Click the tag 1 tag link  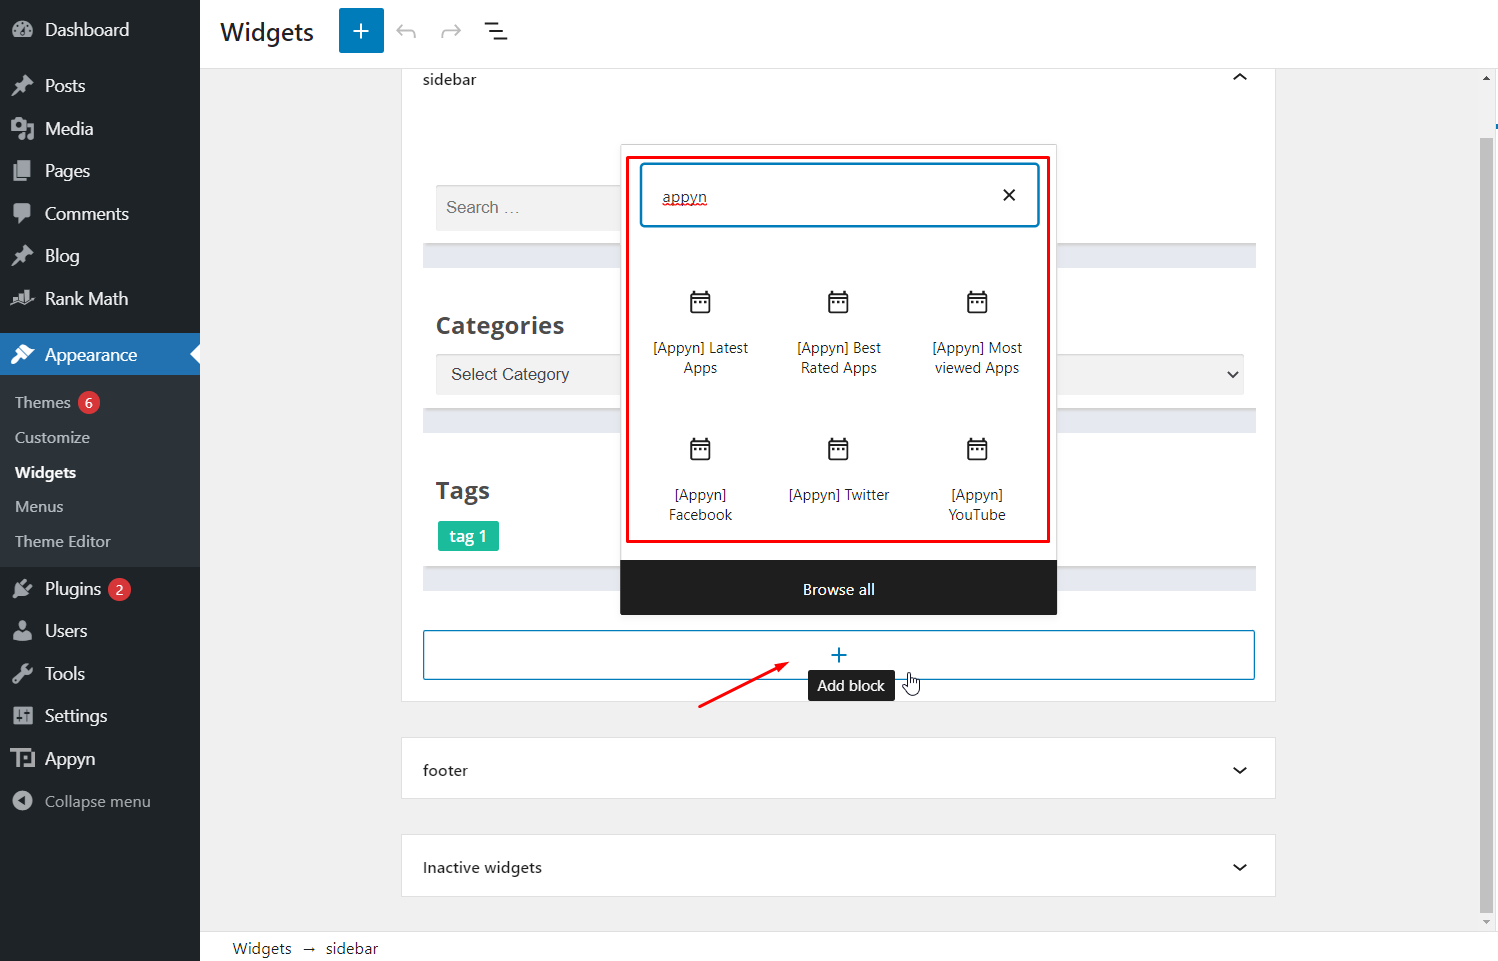[468, 536]
